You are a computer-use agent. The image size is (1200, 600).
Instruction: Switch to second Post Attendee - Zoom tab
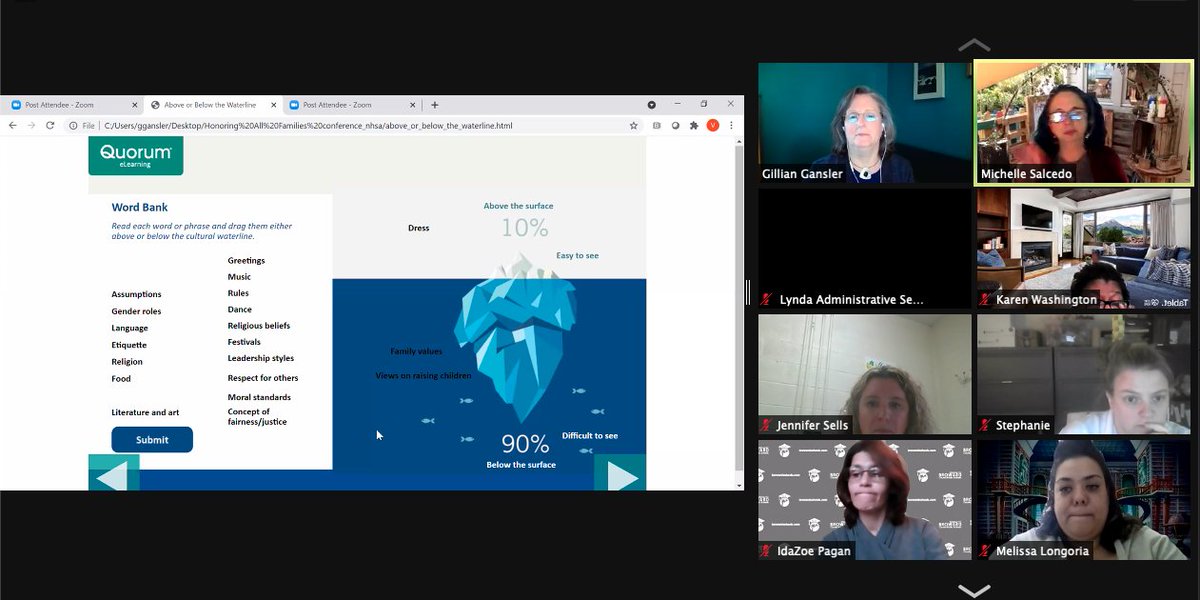pos(353,105)
